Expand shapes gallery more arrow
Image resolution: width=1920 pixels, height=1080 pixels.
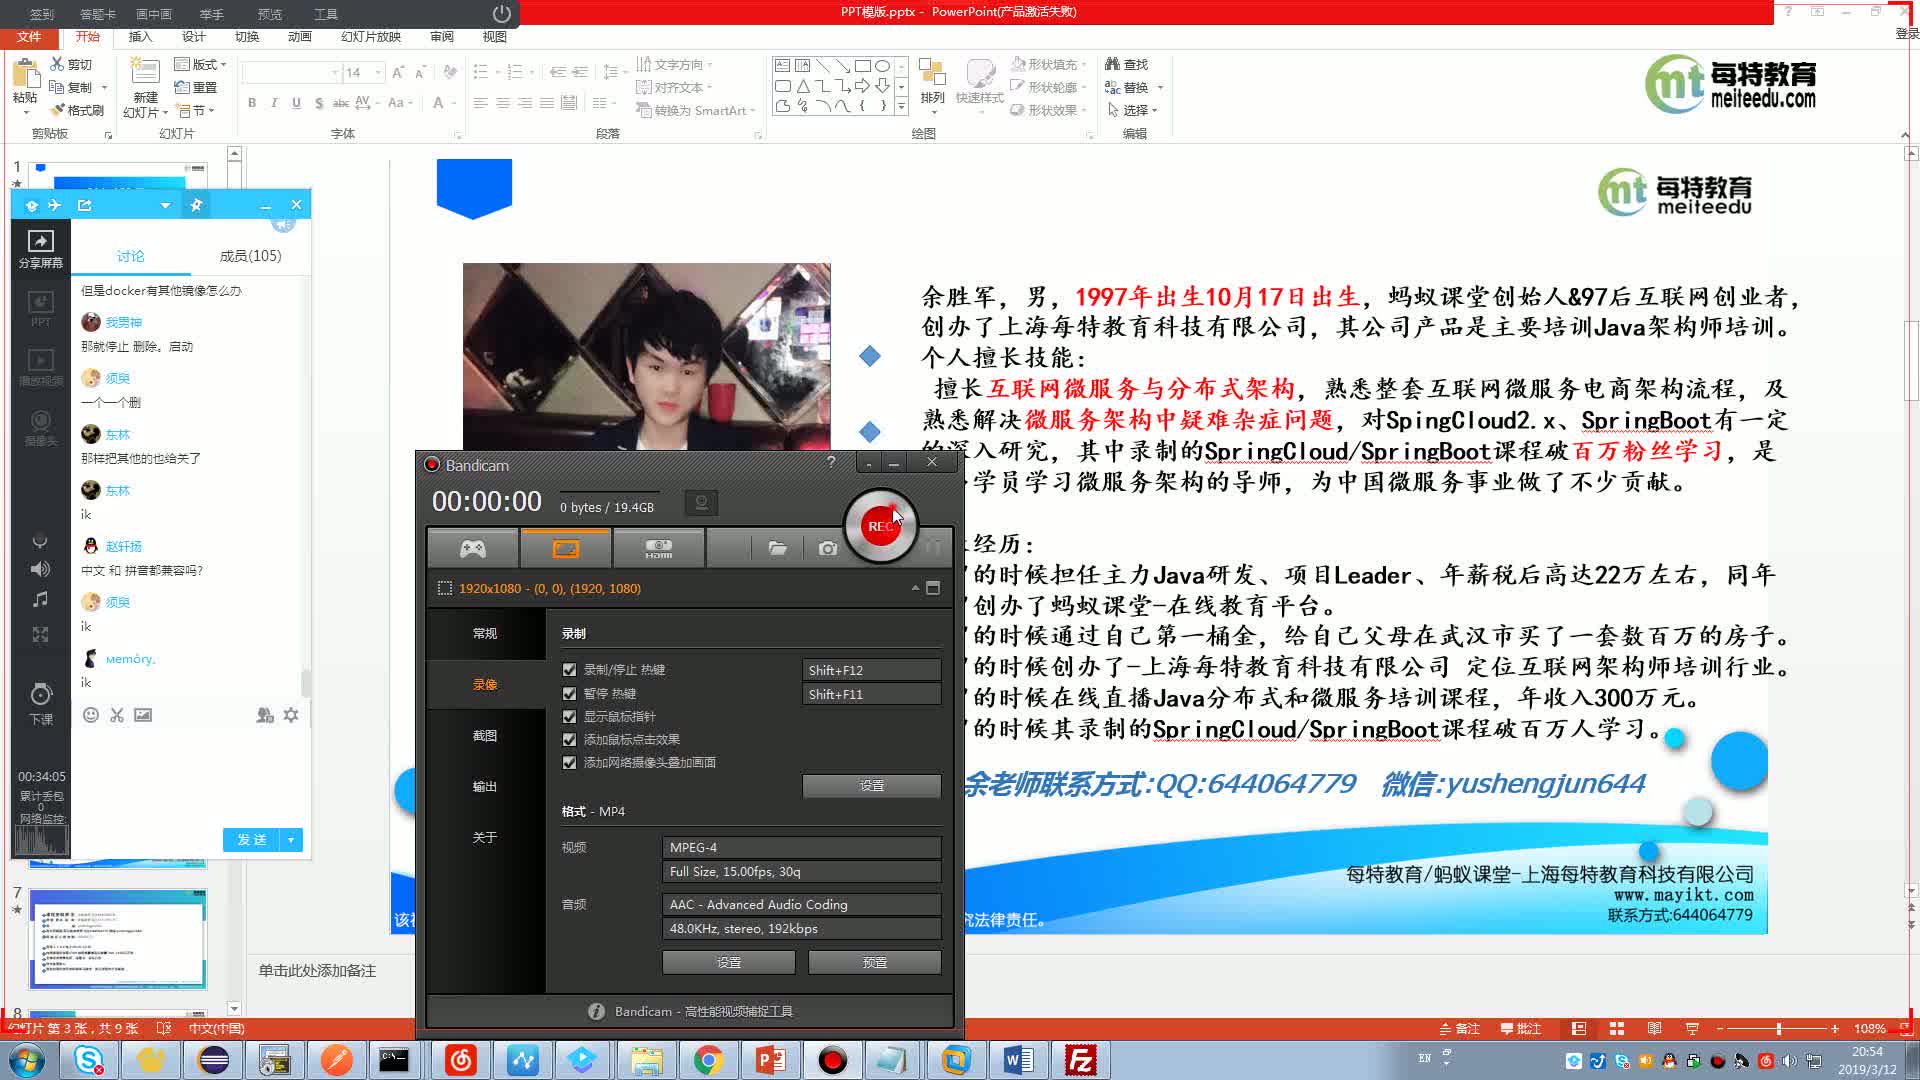901,105
